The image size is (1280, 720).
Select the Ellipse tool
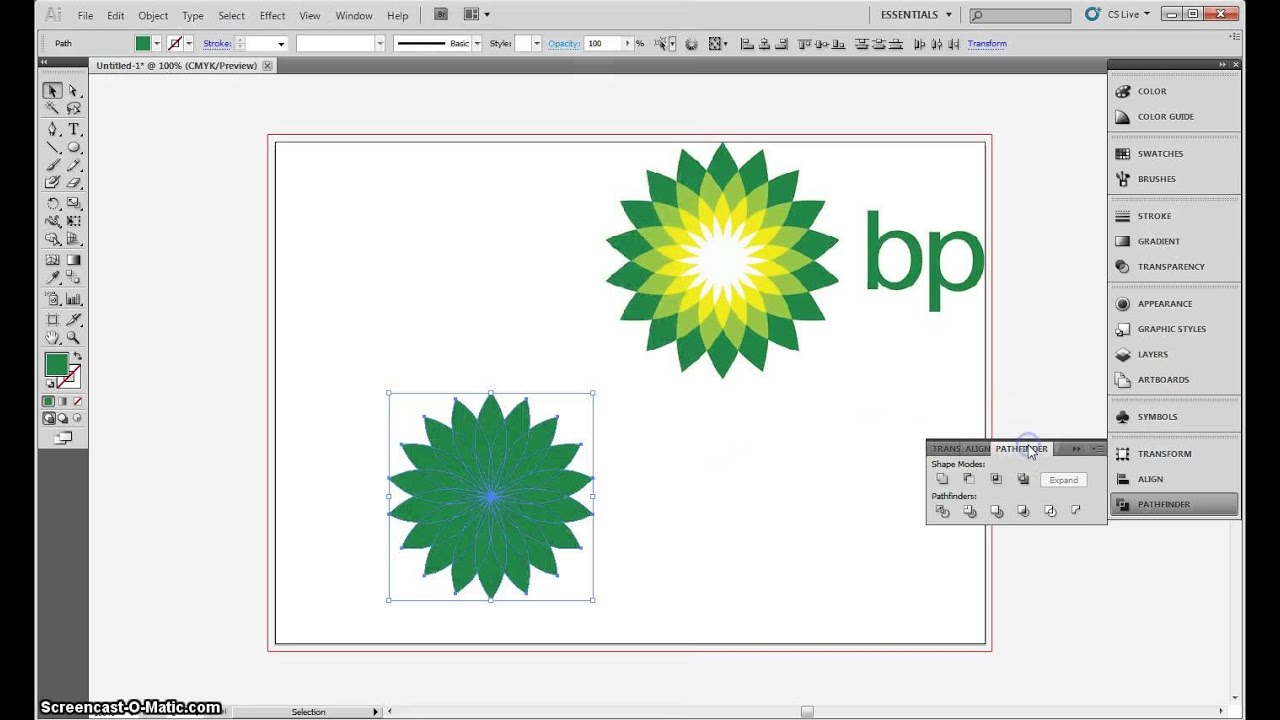pos(73,148)
